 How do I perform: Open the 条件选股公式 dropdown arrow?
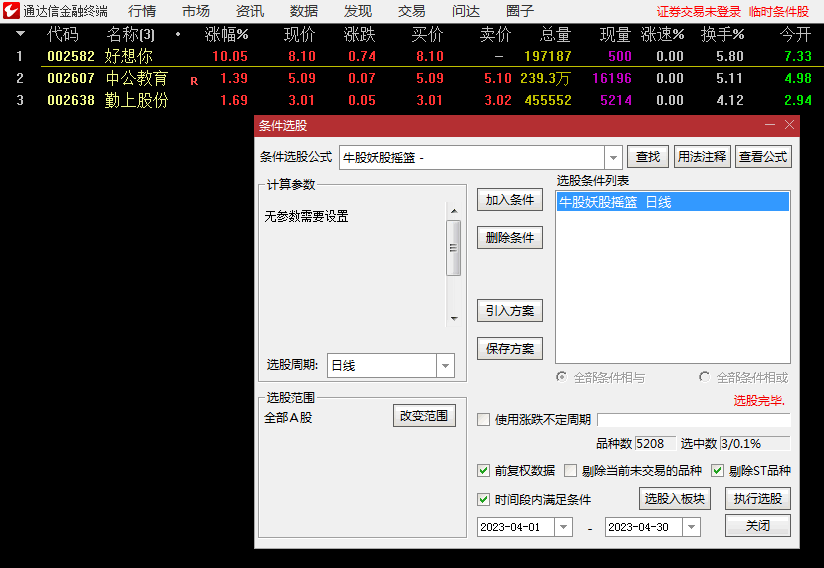click(613, 157)
